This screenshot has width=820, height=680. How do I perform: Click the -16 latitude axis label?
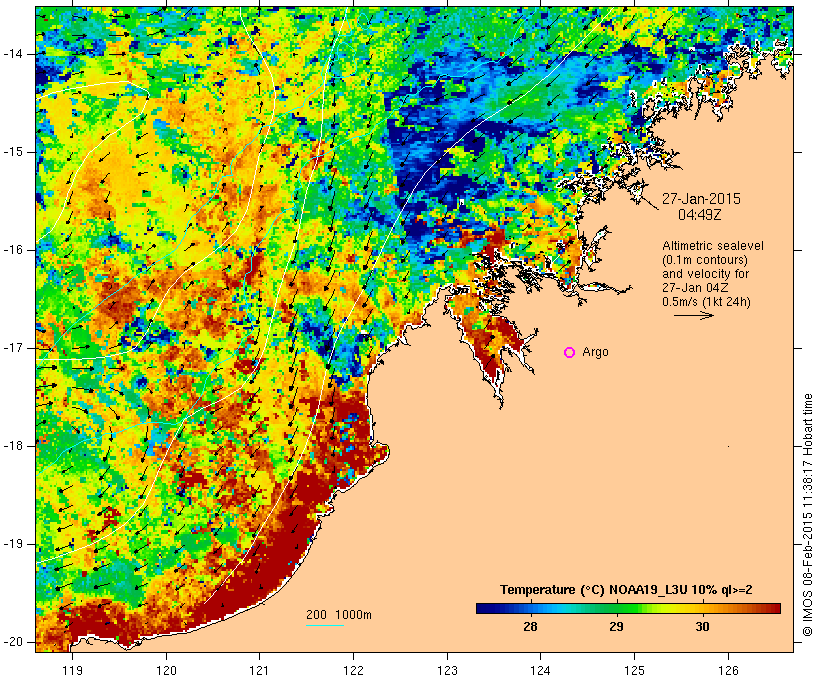(x=13, y=250)
